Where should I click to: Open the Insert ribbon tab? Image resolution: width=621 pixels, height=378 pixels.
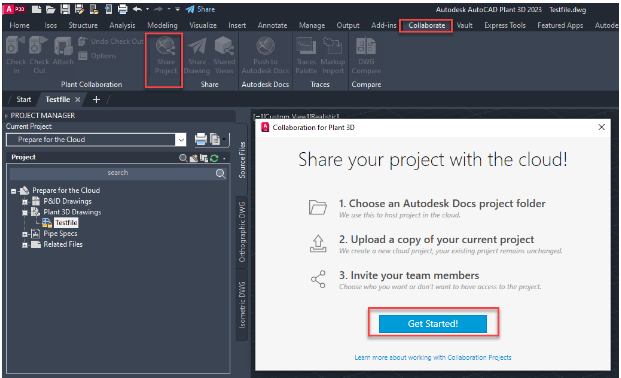coord(237,25)
